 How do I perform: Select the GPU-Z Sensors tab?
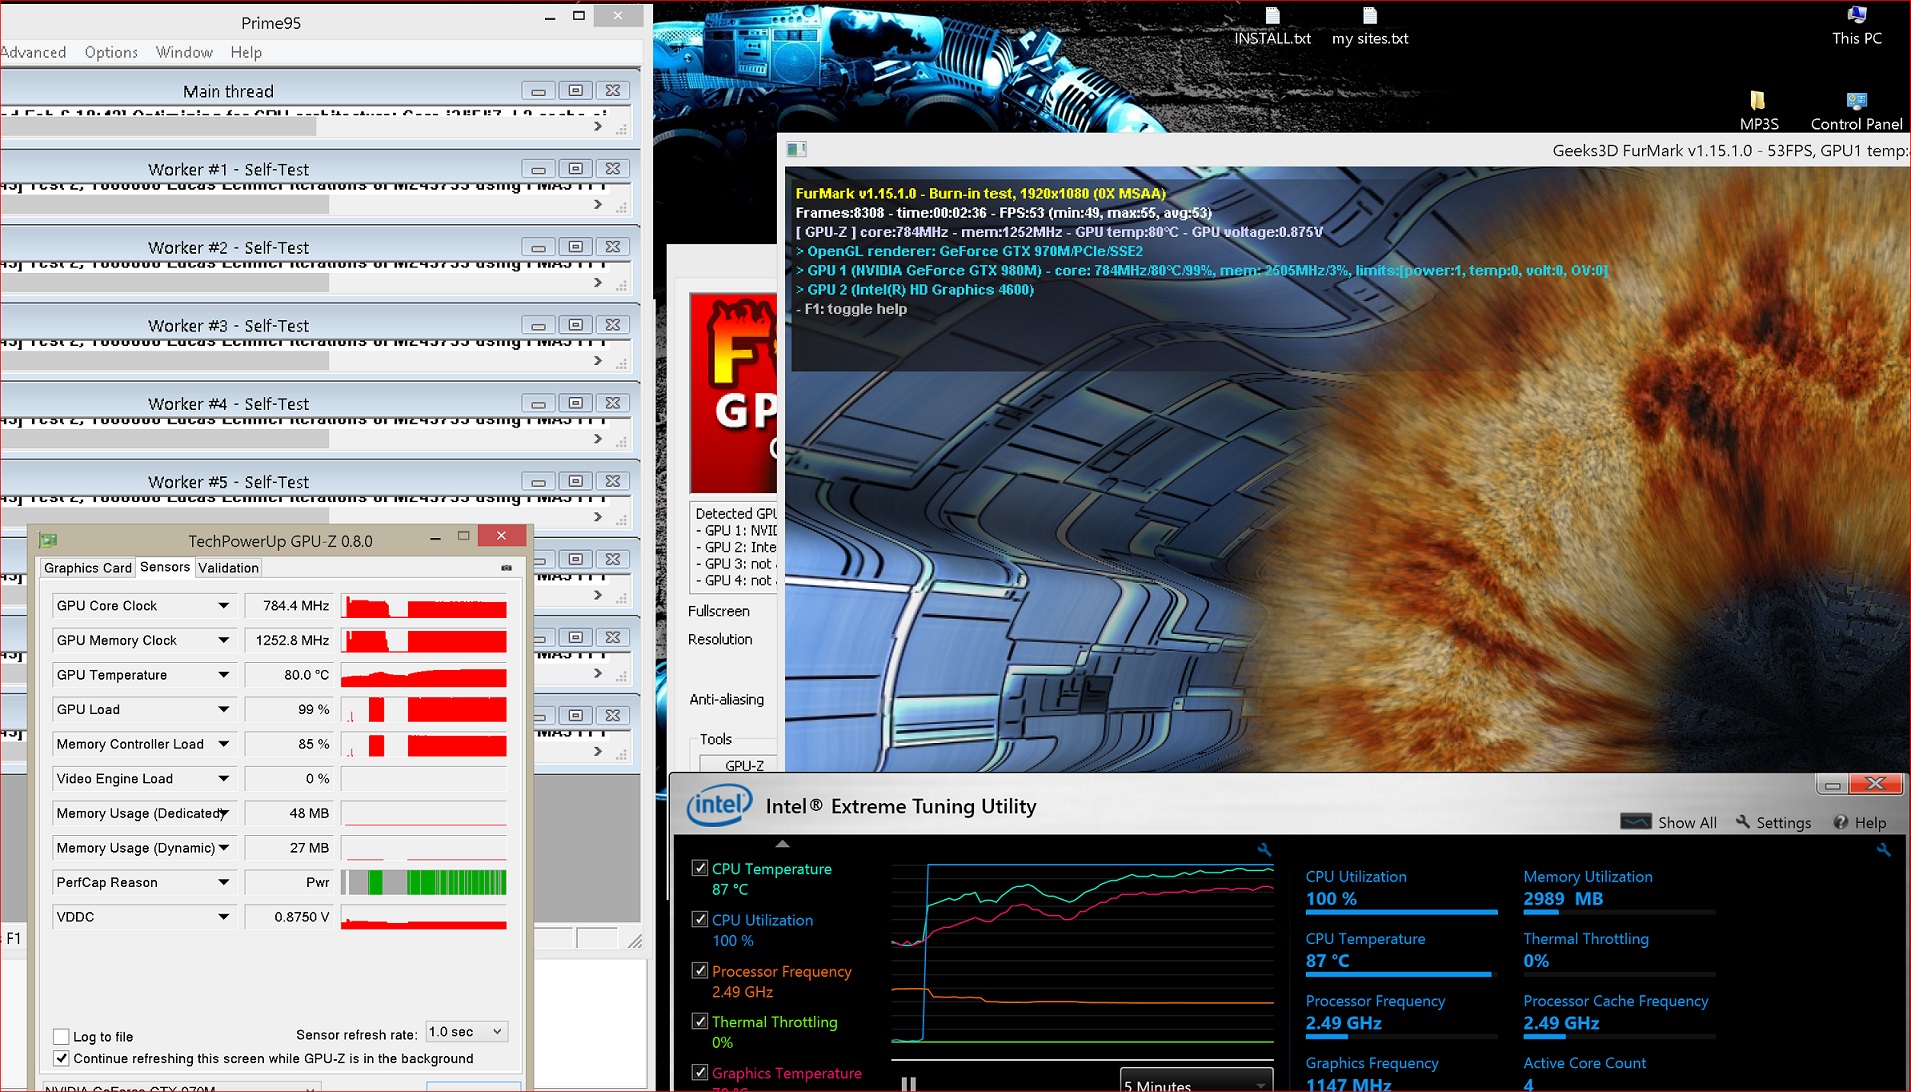[x=165, y=567]
